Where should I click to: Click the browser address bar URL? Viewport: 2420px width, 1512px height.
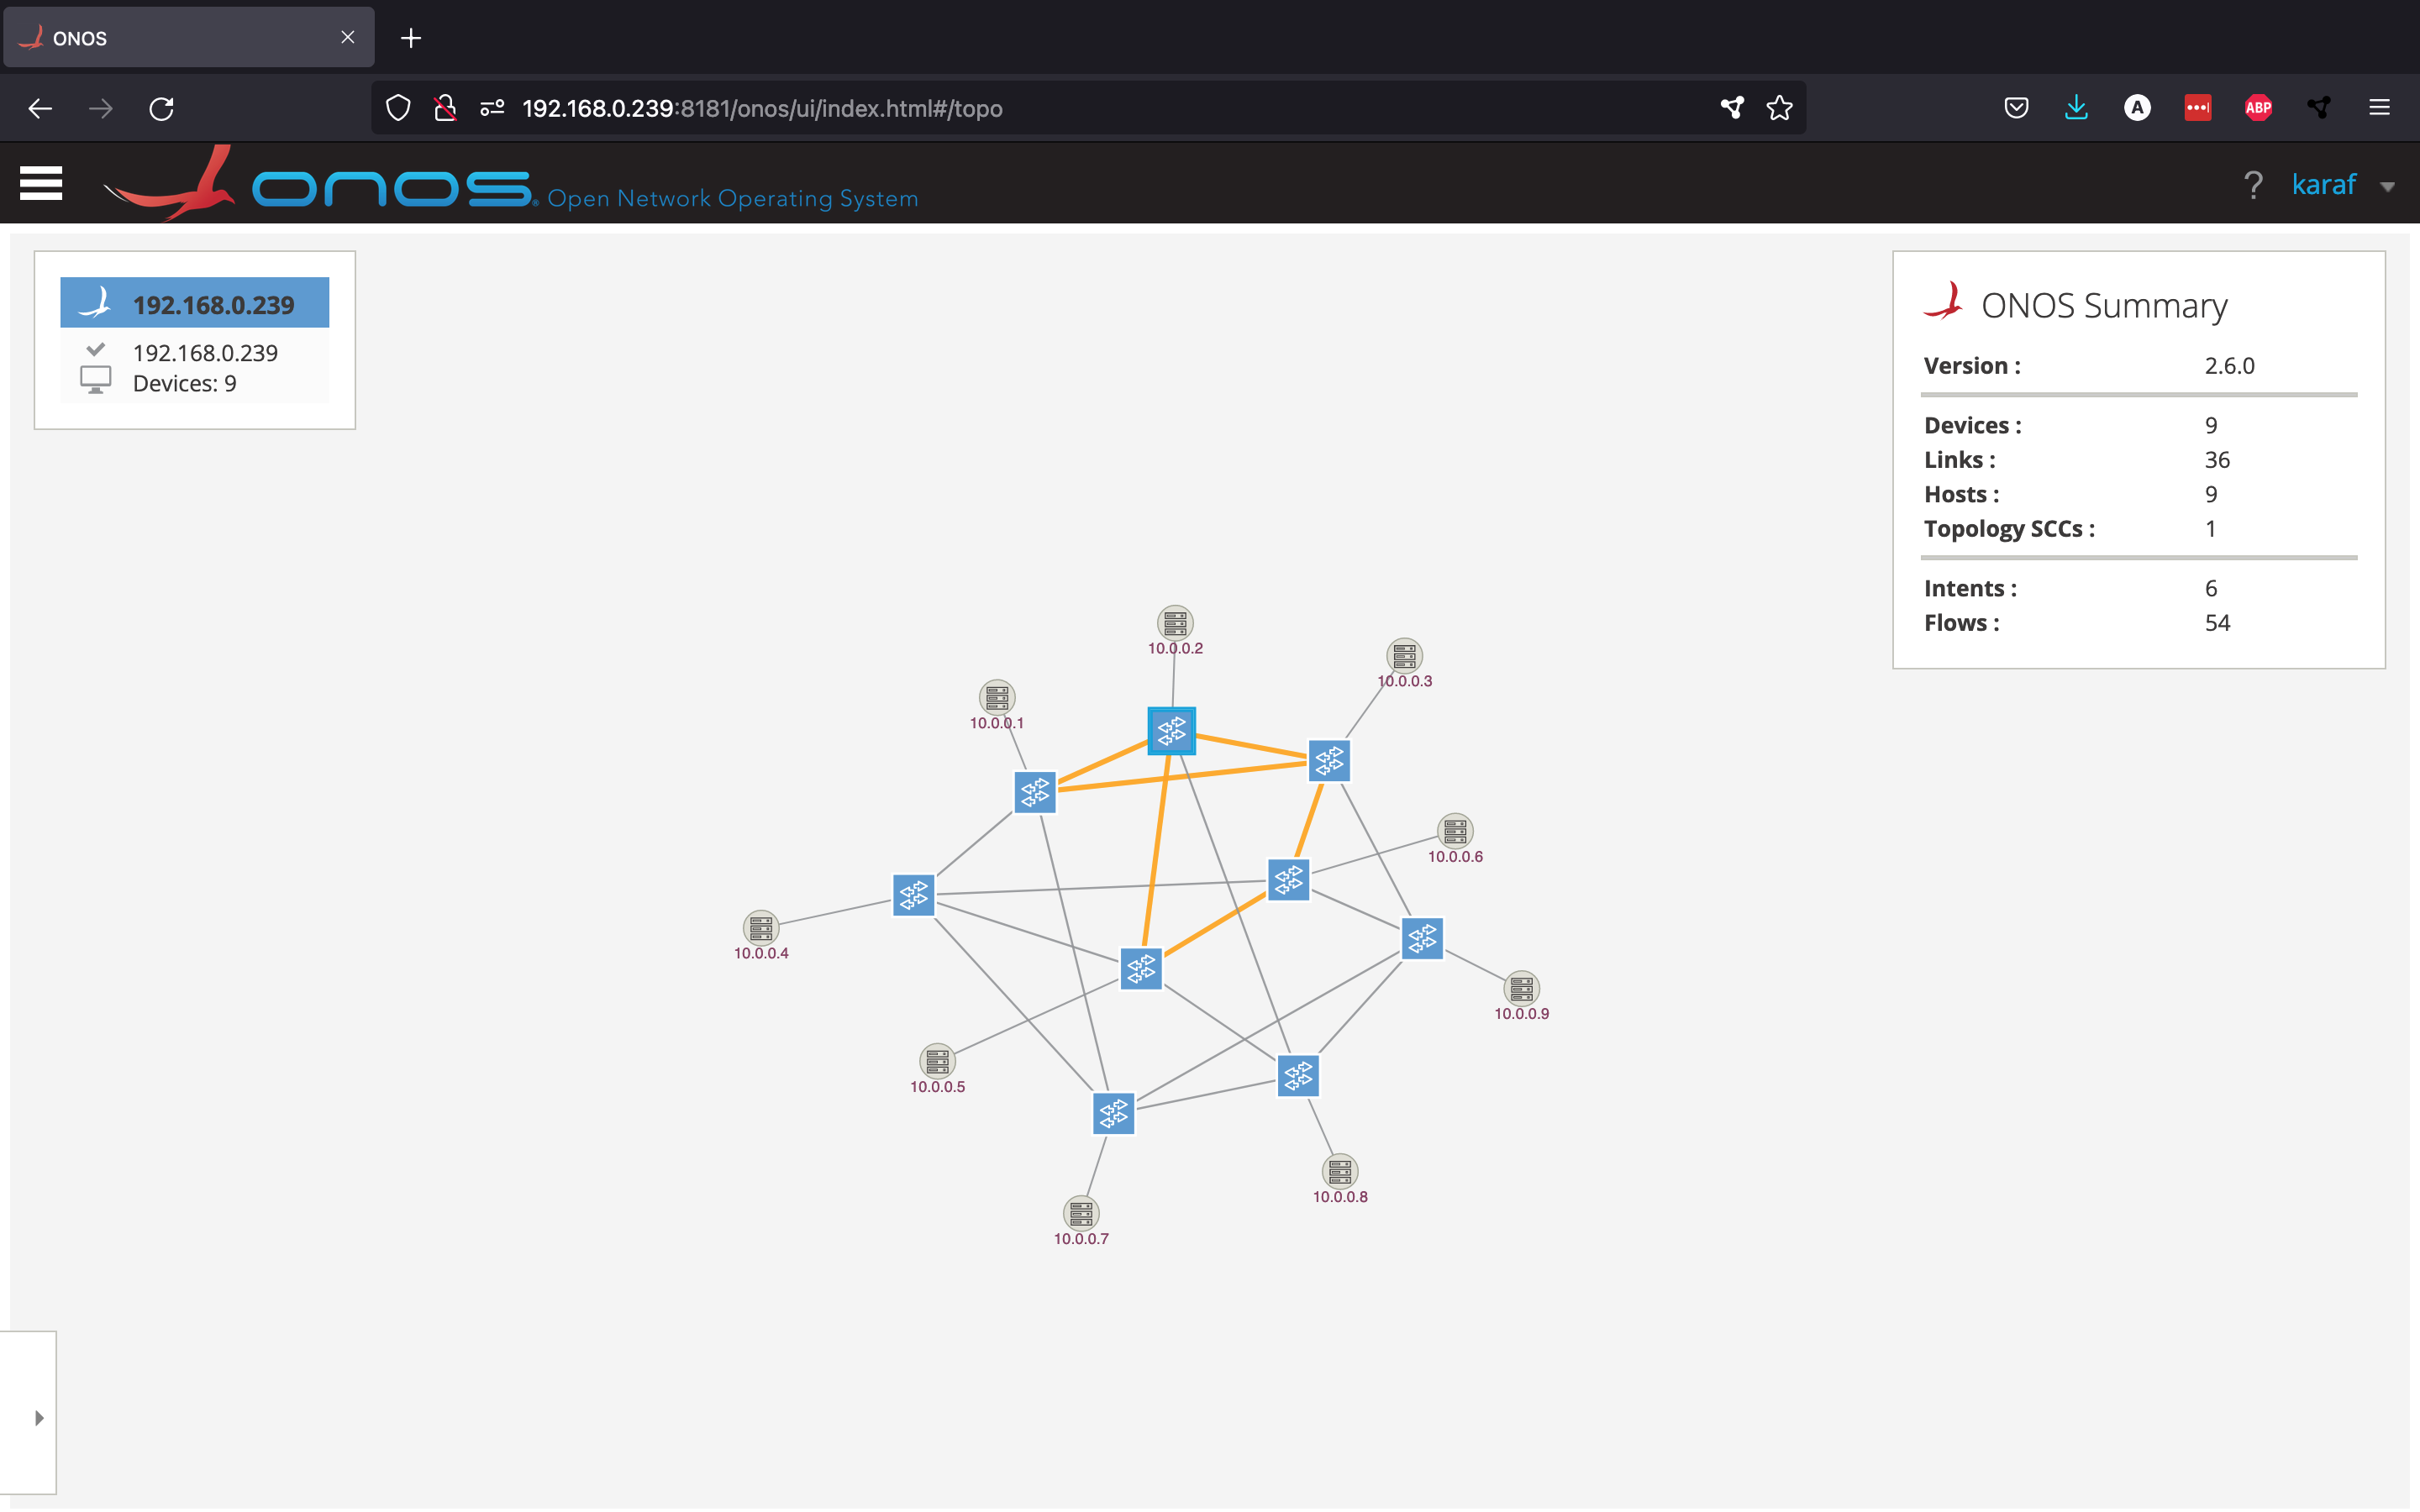point(762,108)
